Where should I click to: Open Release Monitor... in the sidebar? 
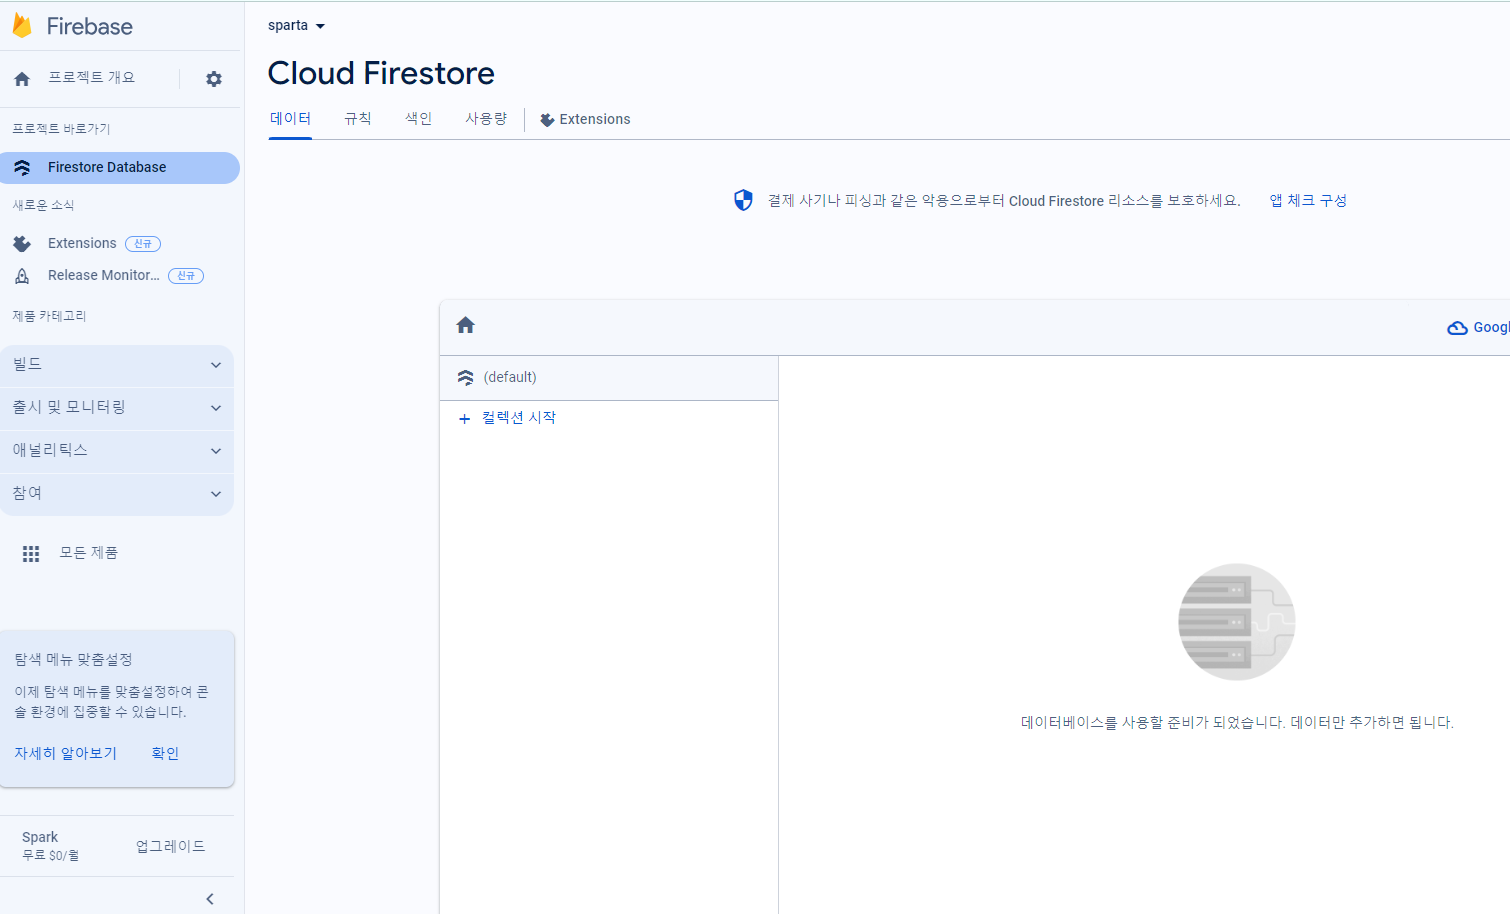pos(104,275)
